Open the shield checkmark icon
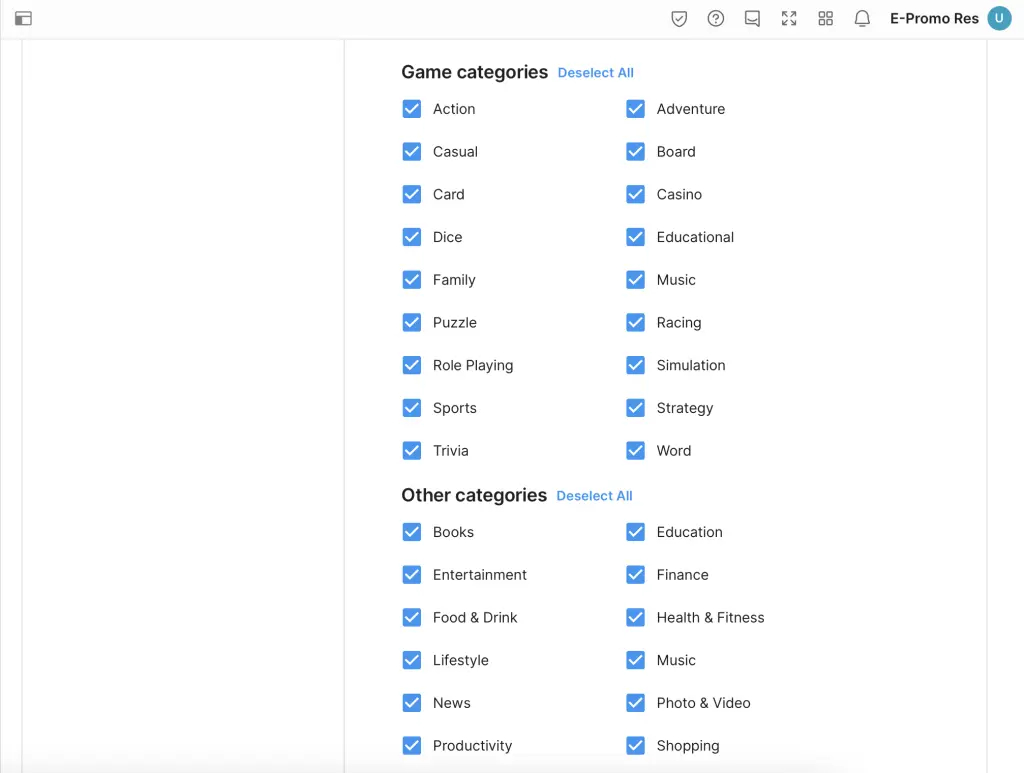Screen dimensions: 1024x773 [x=679, y=18]
